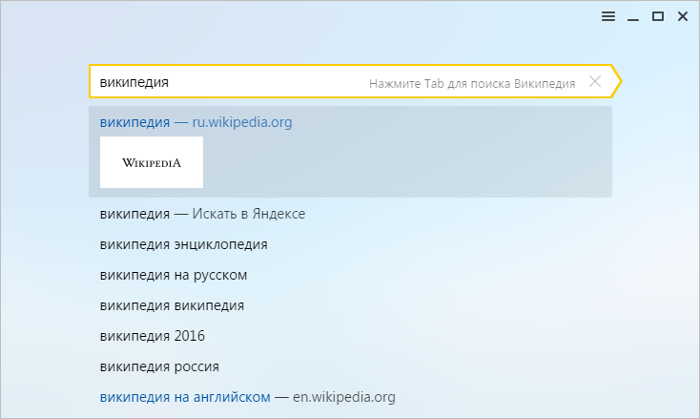Screen dimensions: 700x419
Task: Open the browser hamburger menu
Action: 608,17
